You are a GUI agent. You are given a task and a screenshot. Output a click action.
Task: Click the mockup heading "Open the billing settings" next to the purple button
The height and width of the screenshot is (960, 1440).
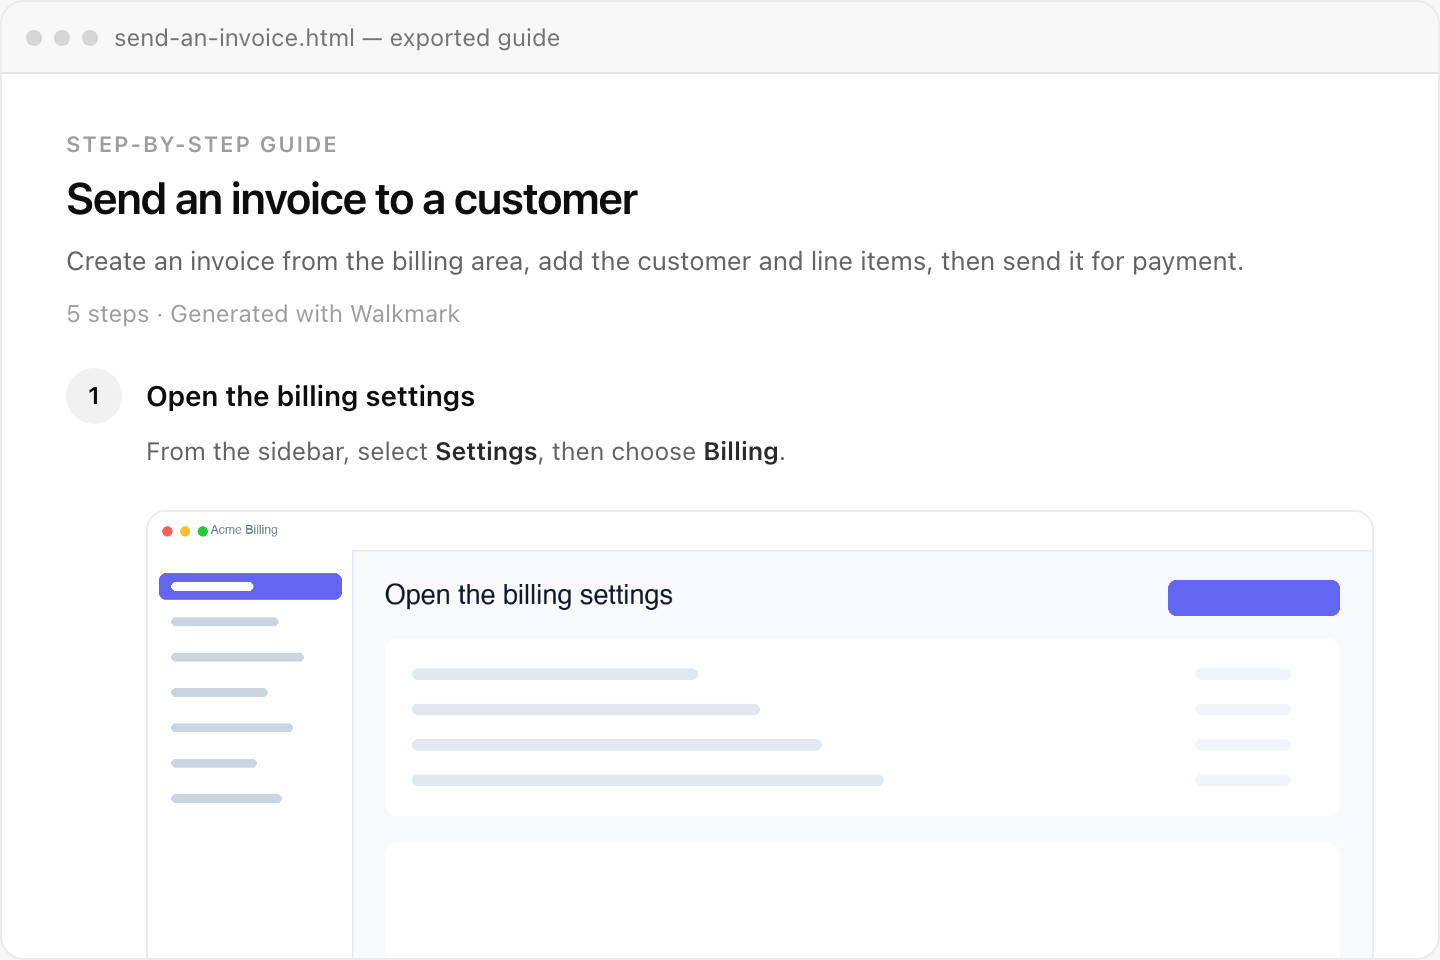pyautogui.click(x=528, y=595)
